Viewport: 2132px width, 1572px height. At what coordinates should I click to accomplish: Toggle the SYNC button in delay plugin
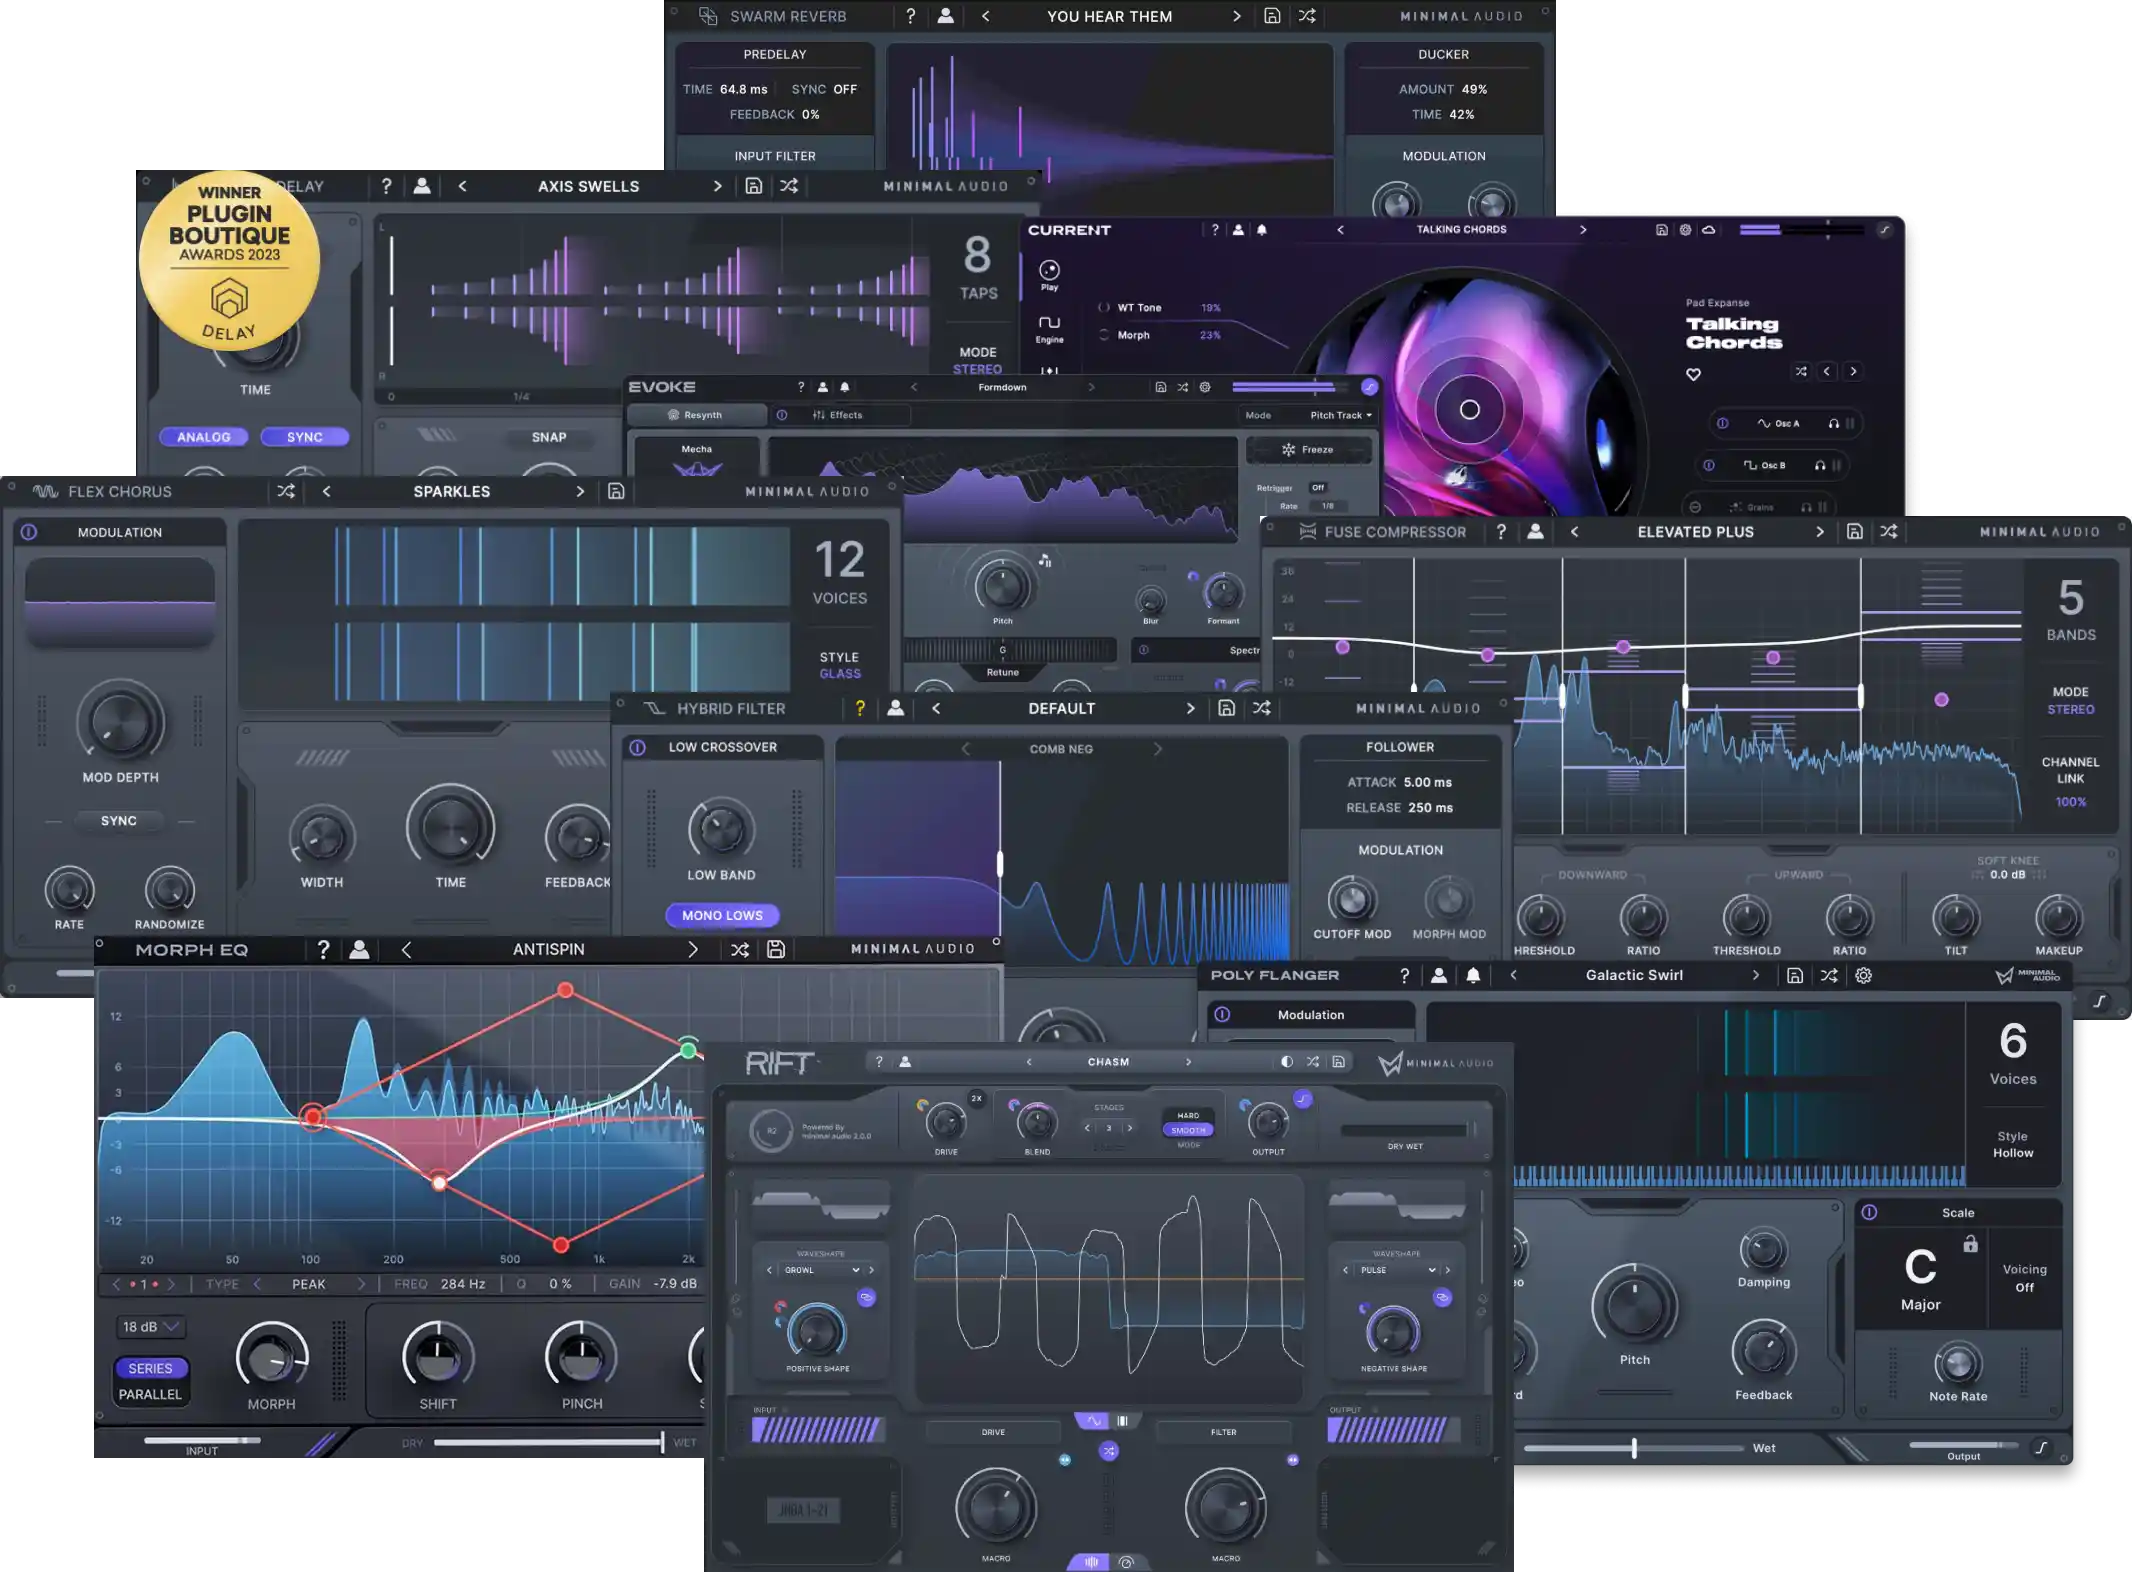305,437
